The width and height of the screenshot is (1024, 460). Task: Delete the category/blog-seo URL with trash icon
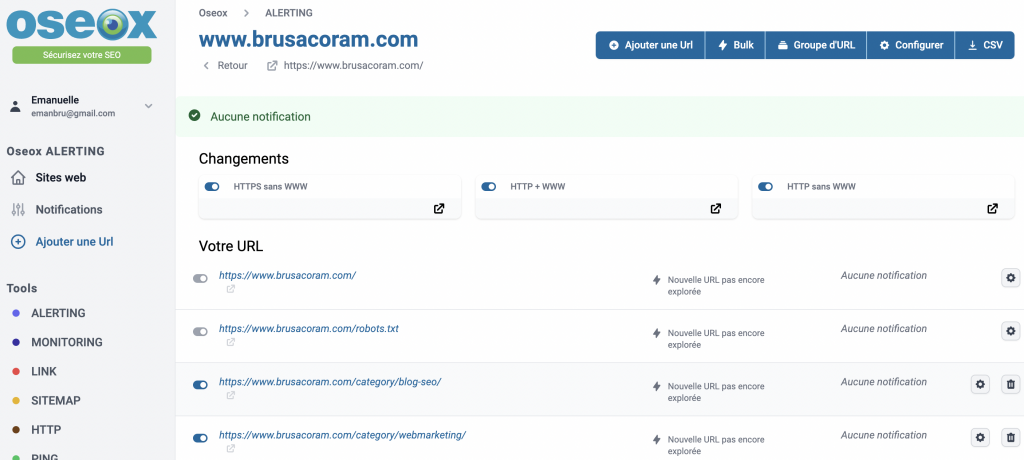(1010, 384)
